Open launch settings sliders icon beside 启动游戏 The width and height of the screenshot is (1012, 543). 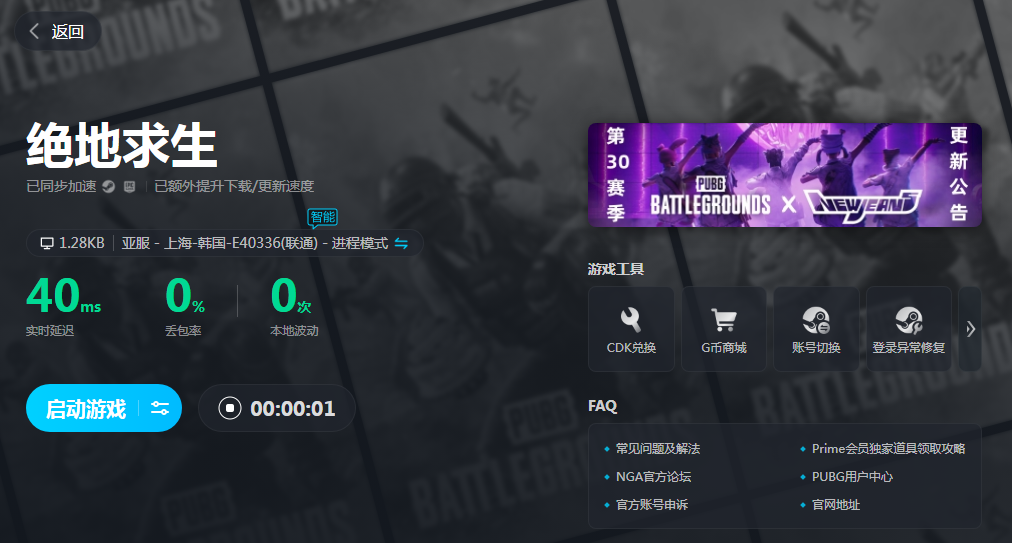(x=160, y=408)
